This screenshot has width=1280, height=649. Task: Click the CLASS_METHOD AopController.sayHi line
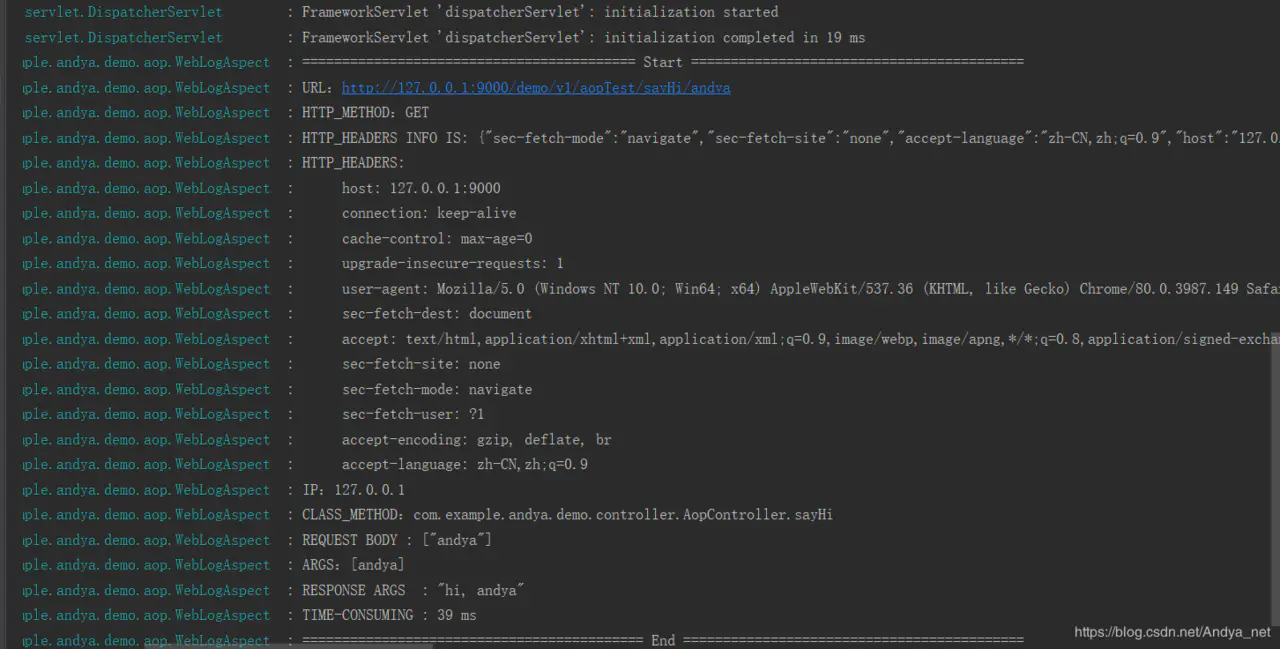coord(567,515)
